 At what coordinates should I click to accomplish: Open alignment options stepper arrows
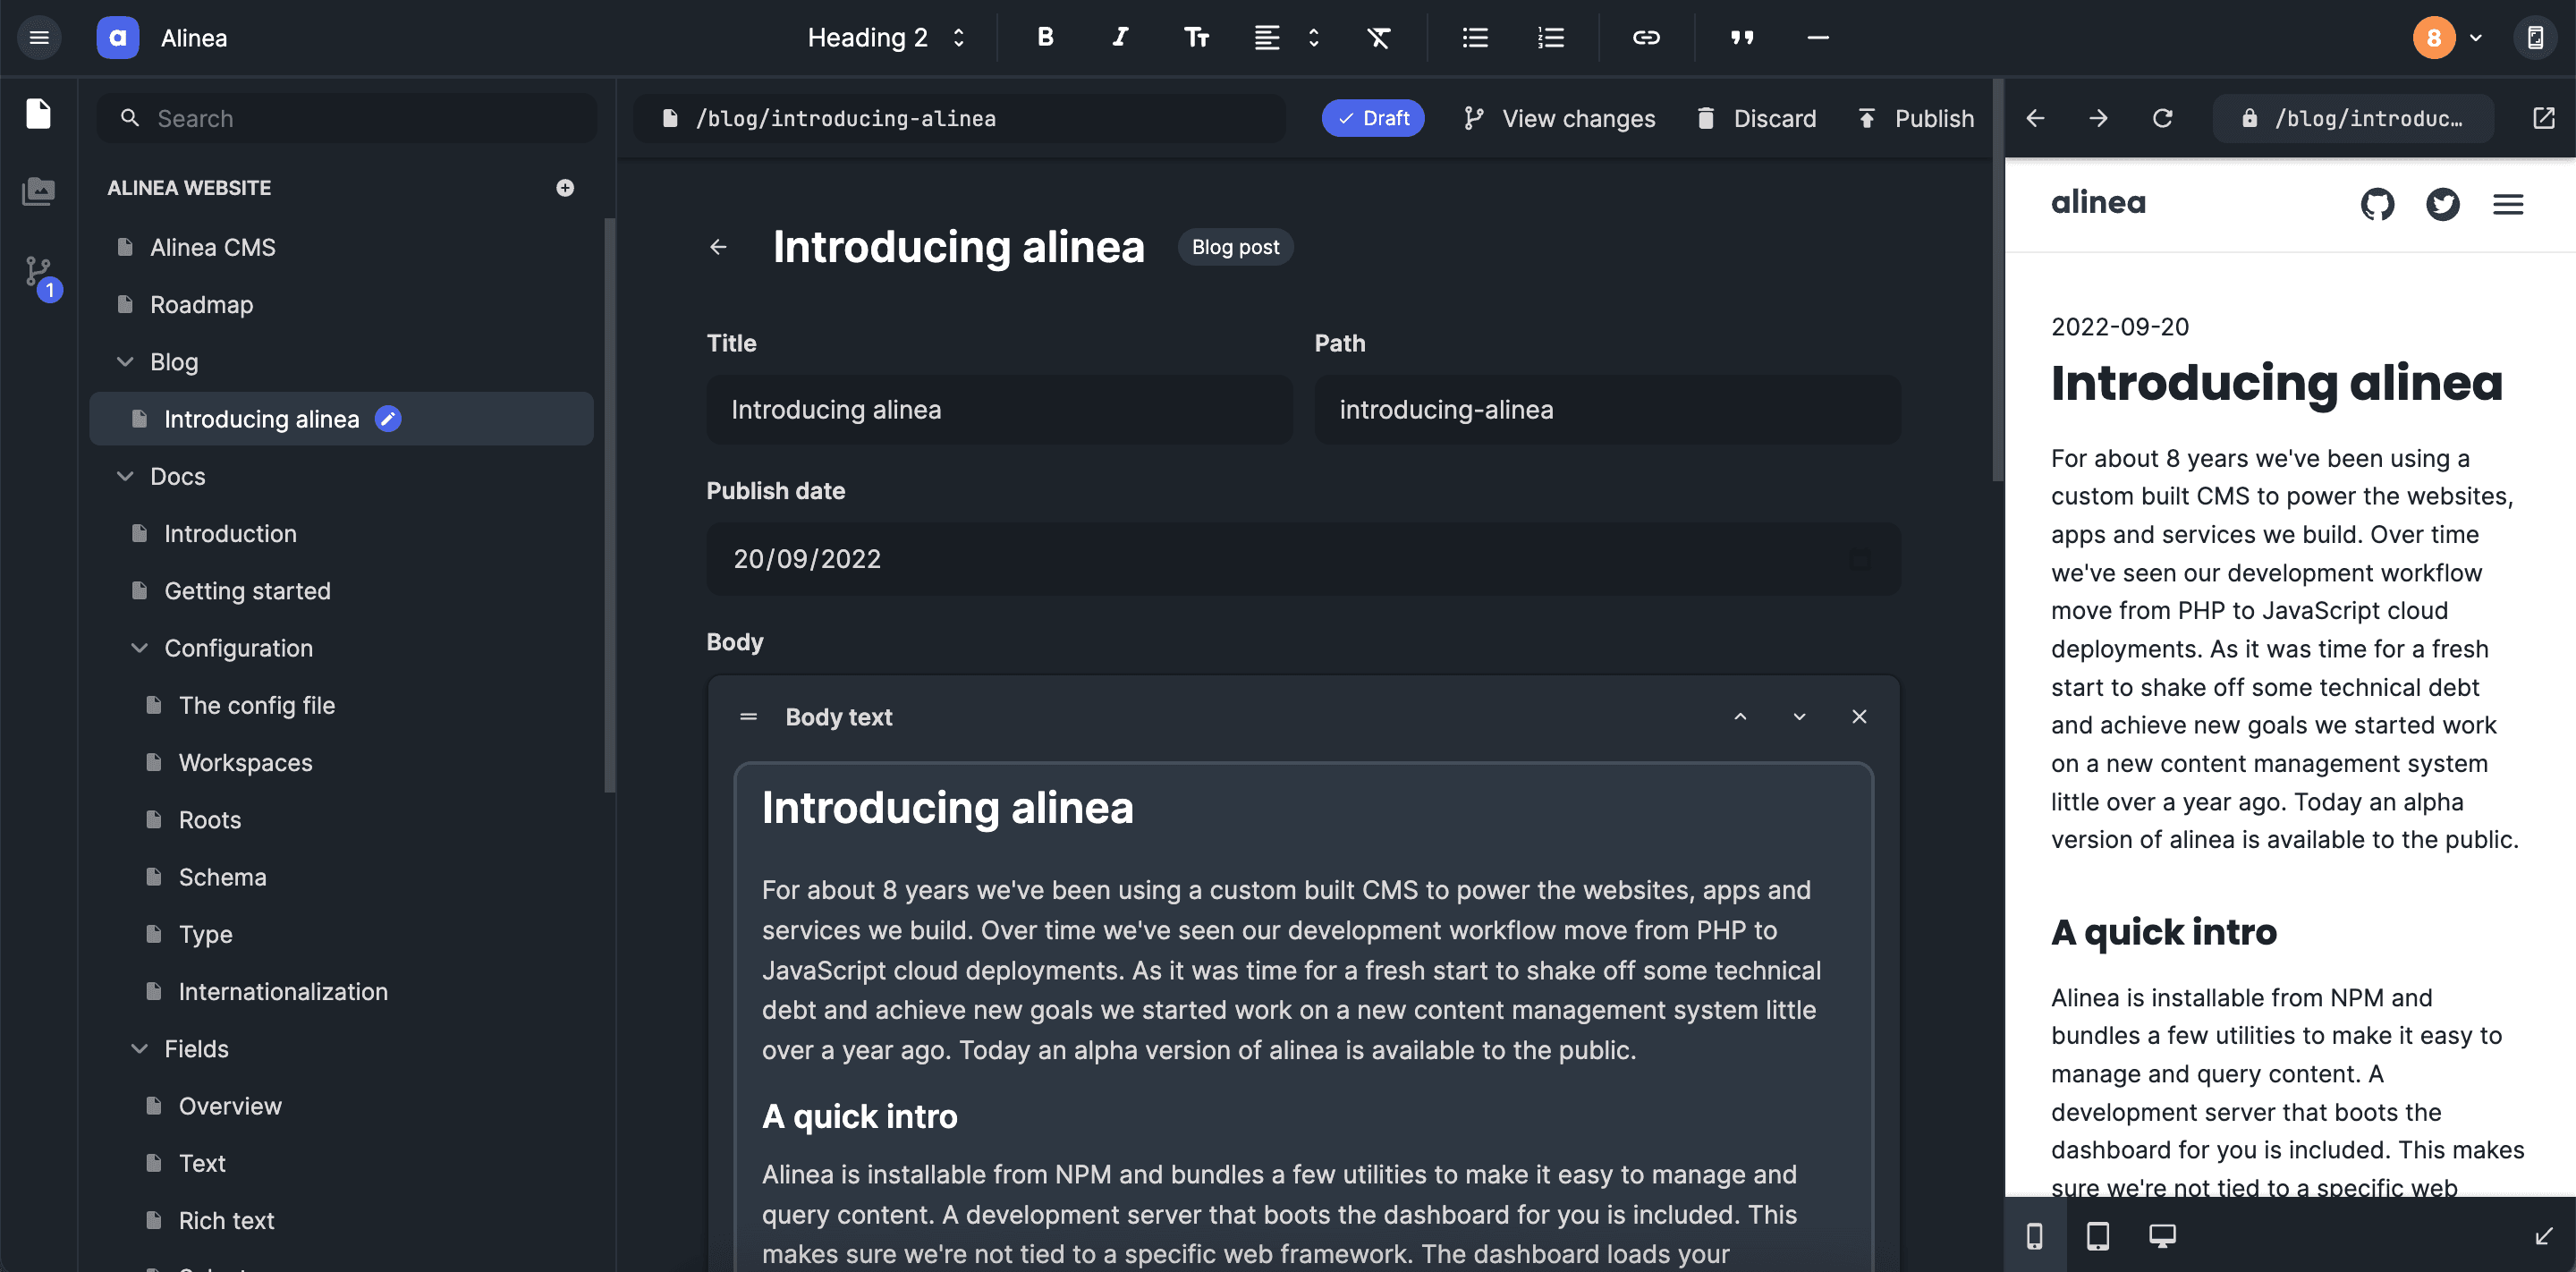point(1313,38)
